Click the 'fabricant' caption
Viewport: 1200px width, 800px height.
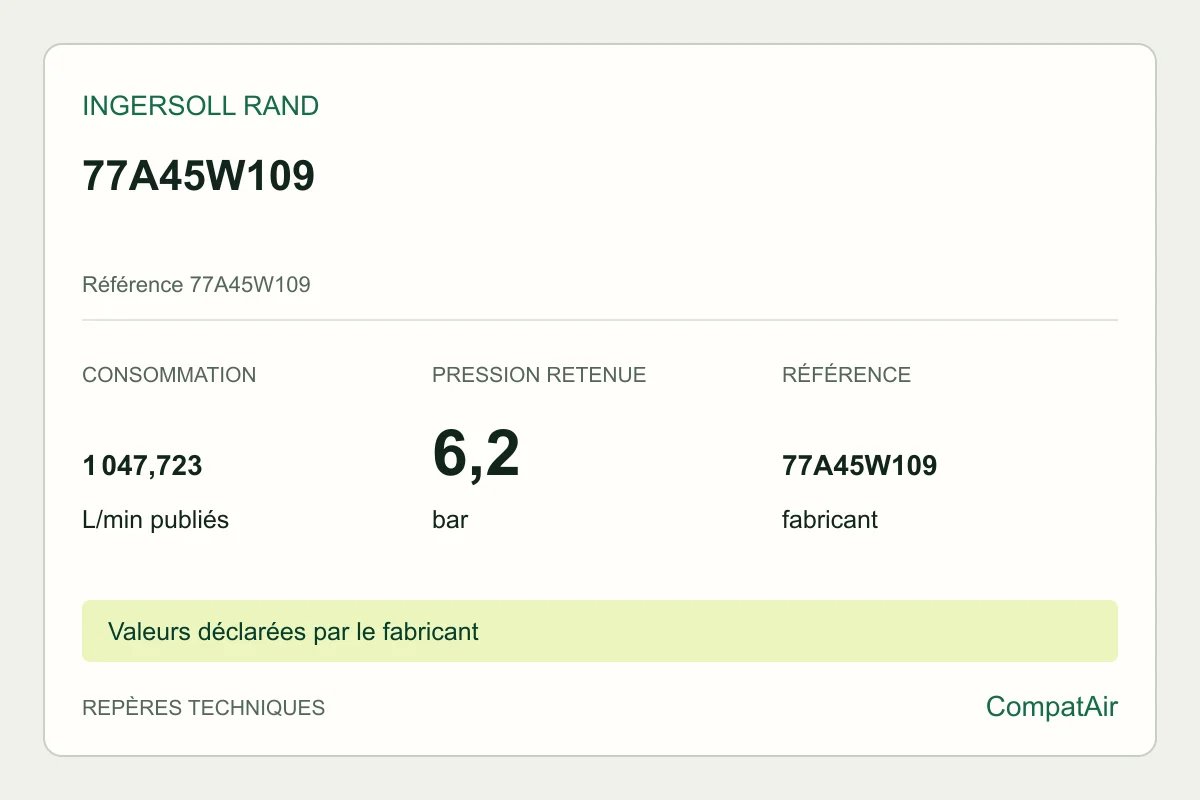click(x=830, y=520)
